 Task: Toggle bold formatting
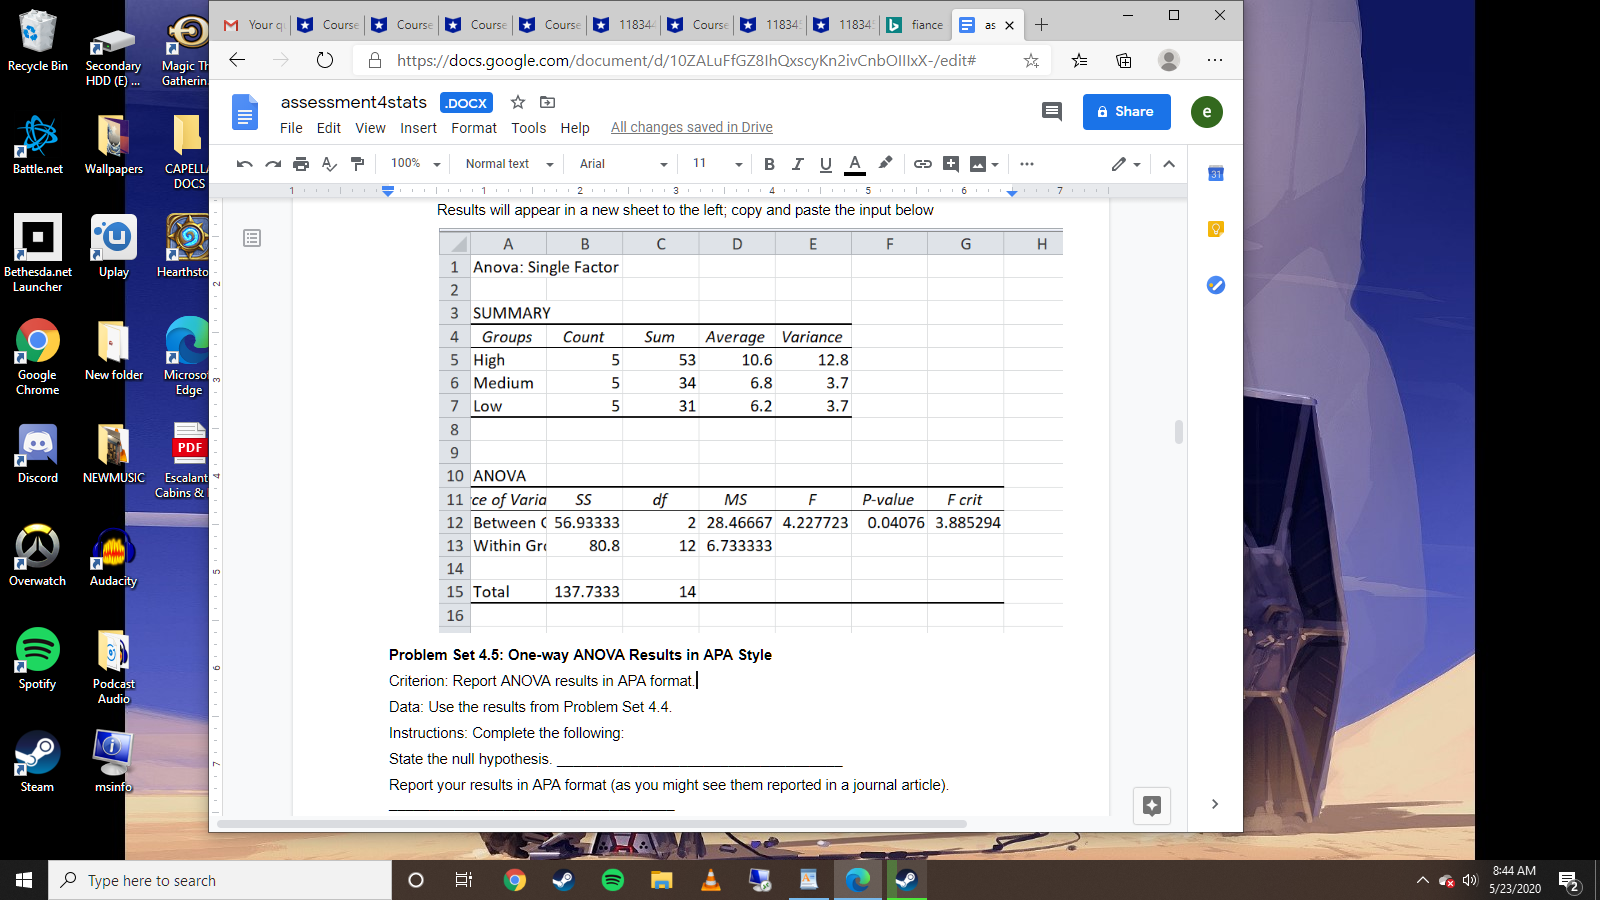pyautogui.click(x=769, y=164)
